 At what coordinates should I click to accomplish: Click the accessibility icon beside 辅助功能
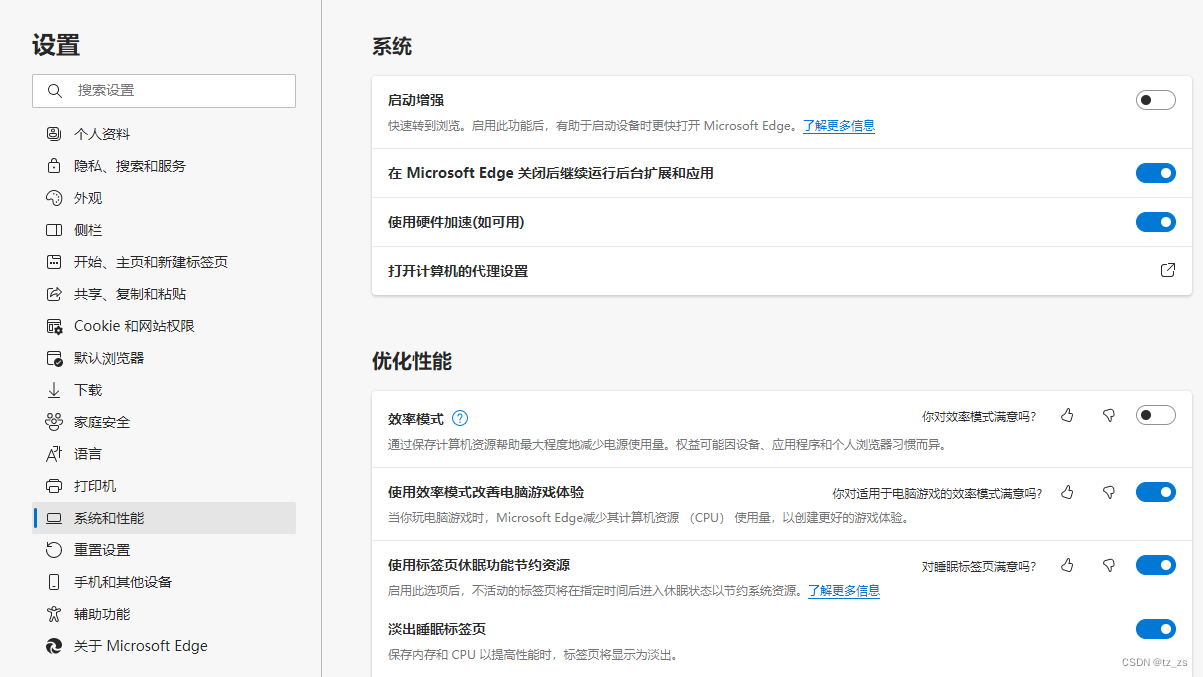point(54,614)
